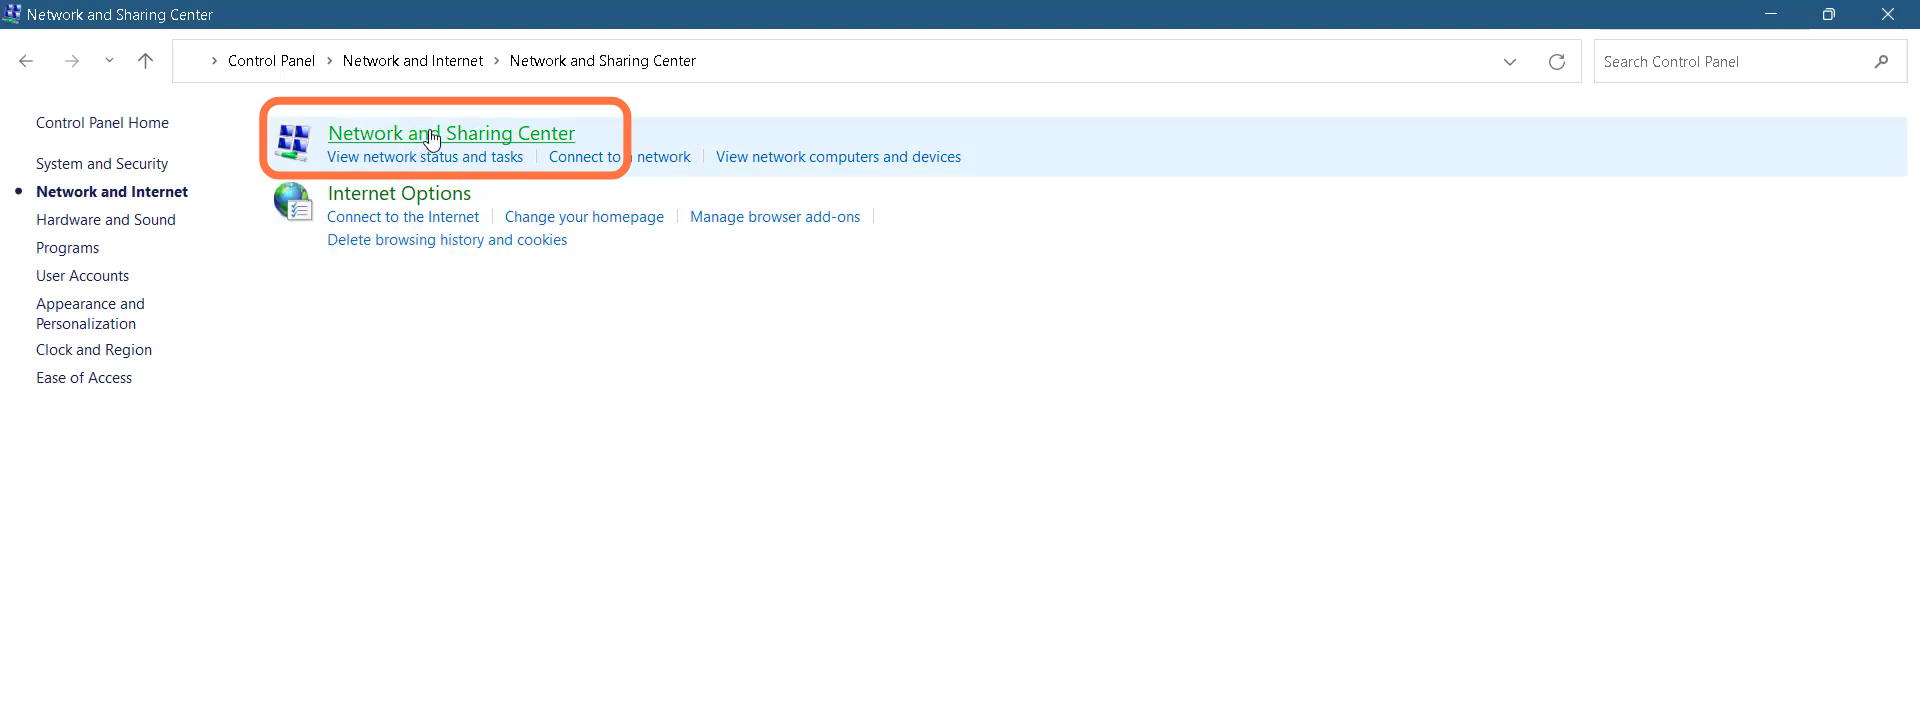Go forward with the forward arrow
The image size is (1920, 712).
[x=72, y=61]
